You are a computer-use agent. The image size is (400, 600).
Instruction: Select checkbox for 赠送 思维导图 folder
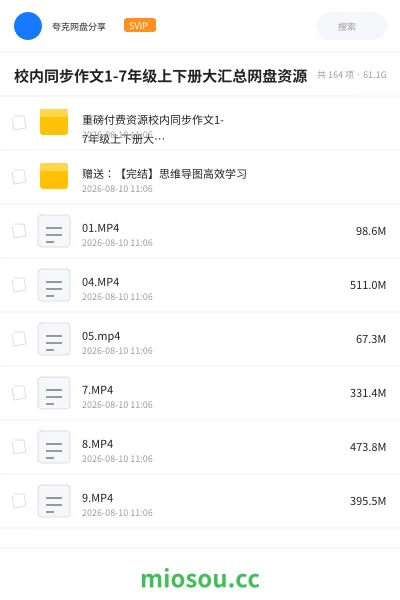[19, 177]
